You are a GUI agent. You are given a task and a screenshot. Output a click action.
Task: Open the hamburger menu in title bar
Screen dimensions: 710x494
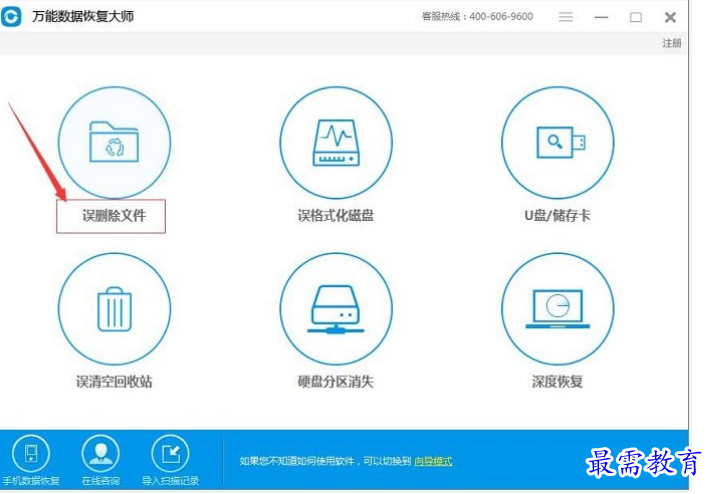click(566, 17)
